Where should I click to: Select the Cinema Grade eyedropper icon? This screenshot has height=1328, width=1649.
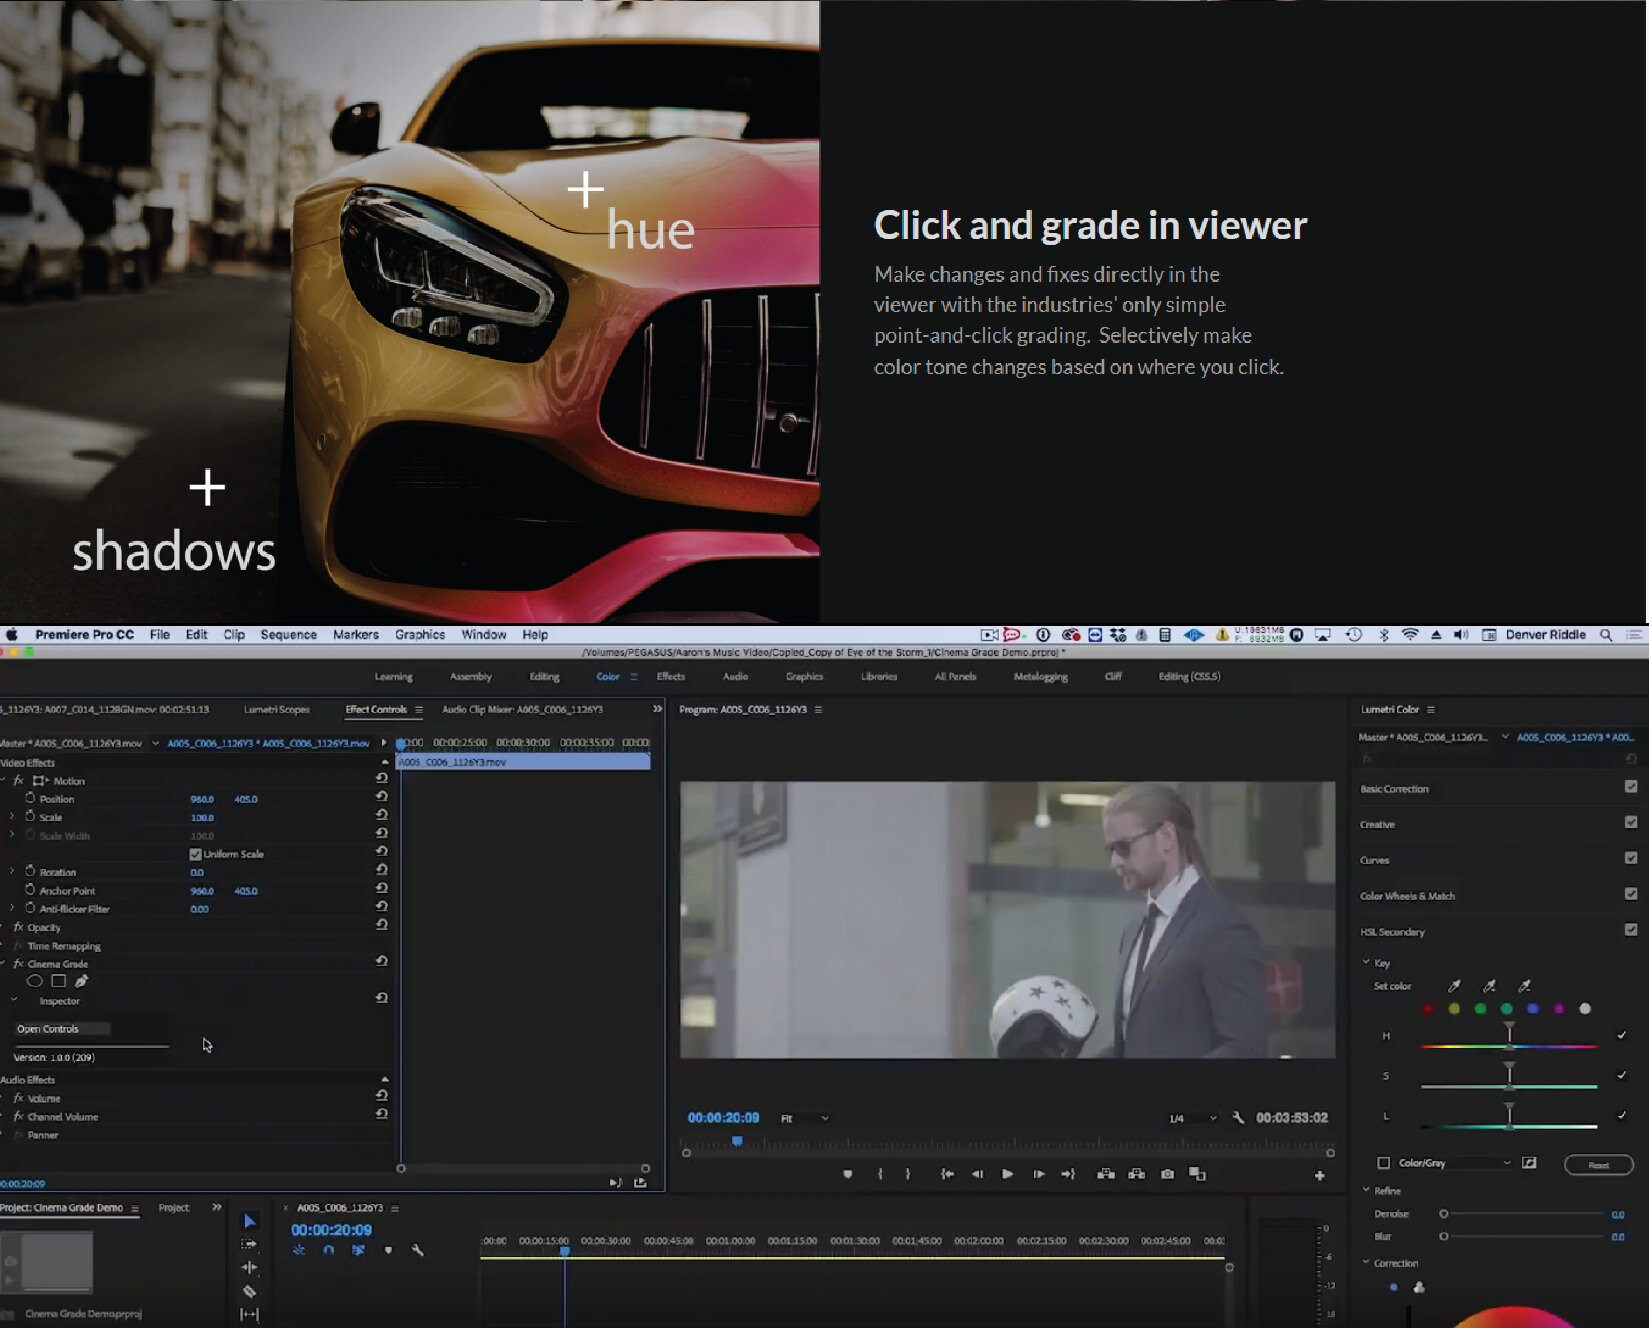pos(82,981)
